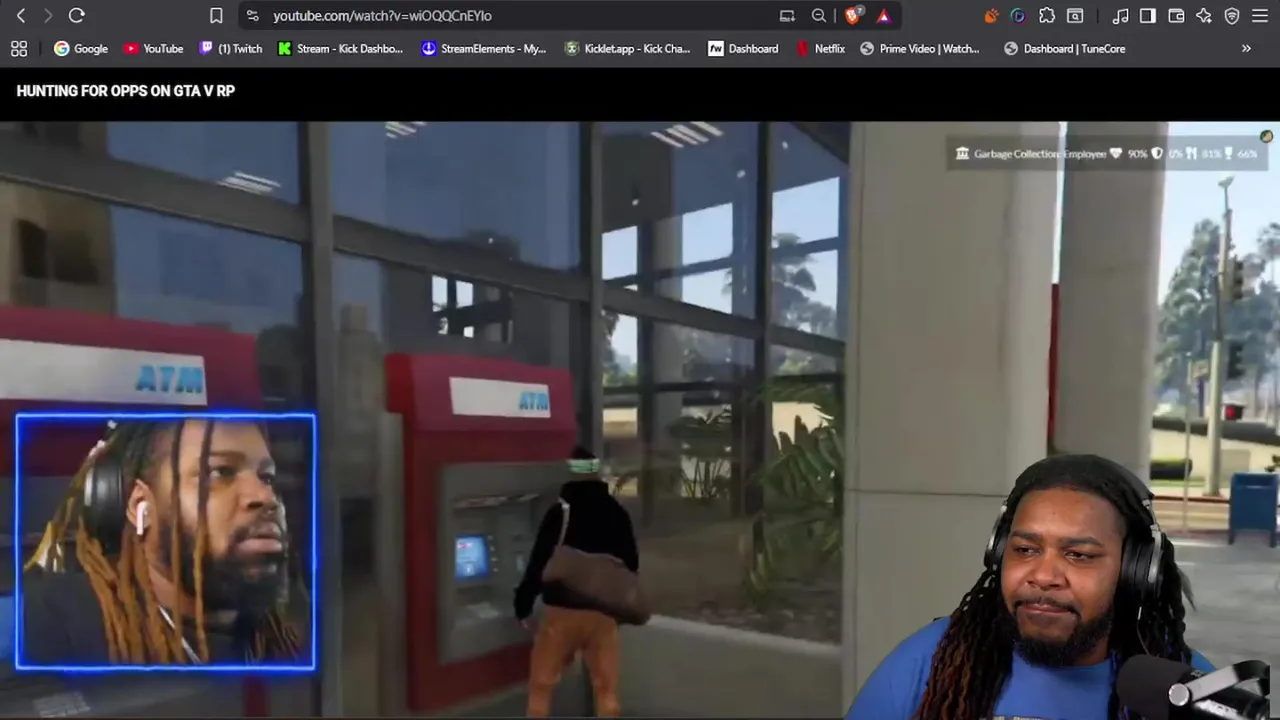Open the (1) Twitch bookmark

point(231,48)
